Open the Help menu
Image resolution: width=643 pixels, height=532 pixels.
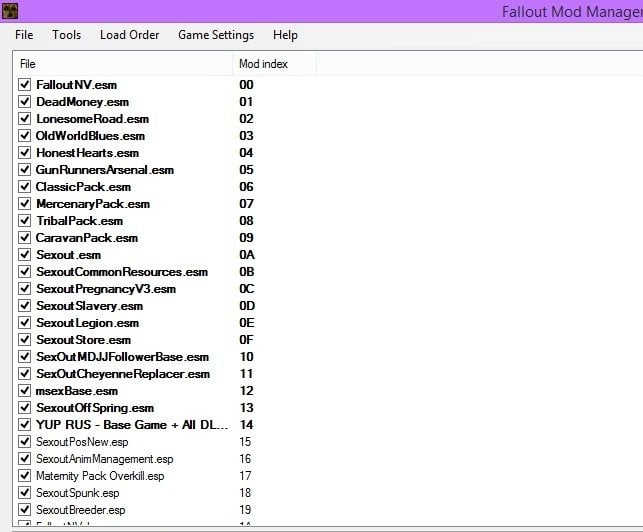[285, 35]
